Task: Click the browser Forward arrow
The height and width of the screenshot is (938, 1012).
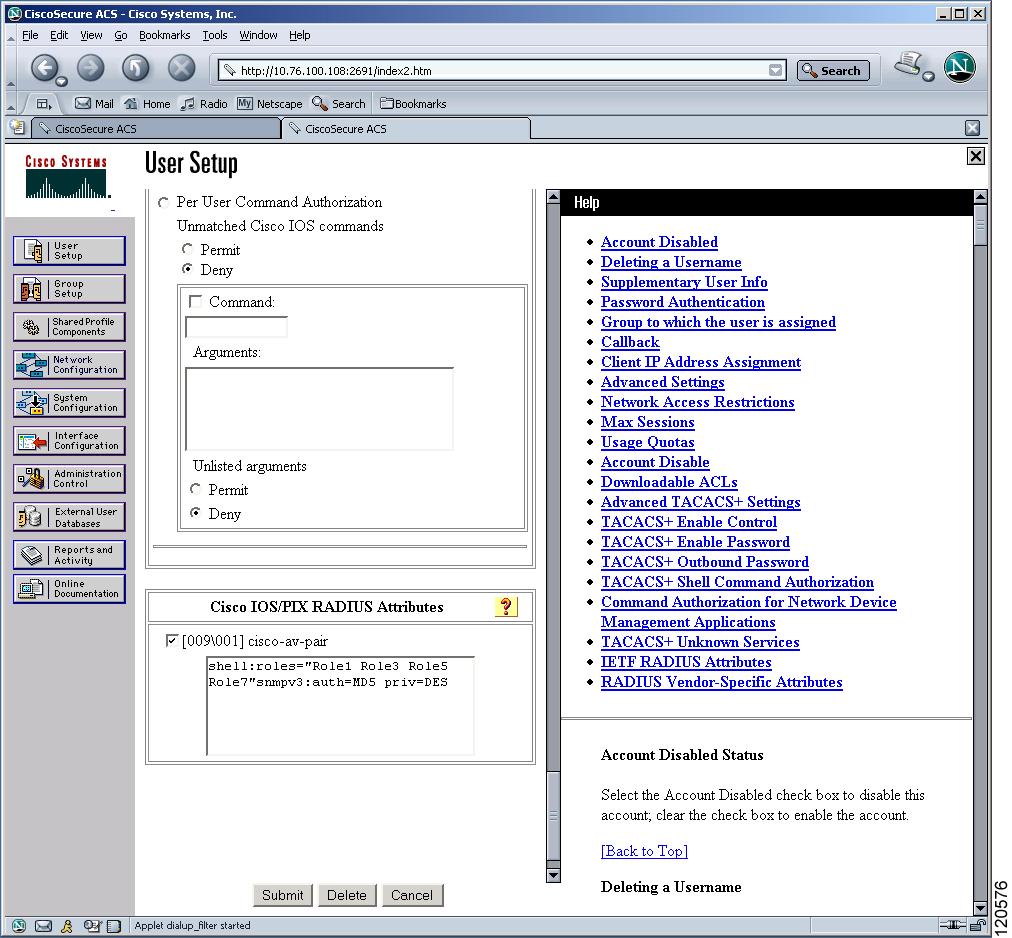Action: 90,67
